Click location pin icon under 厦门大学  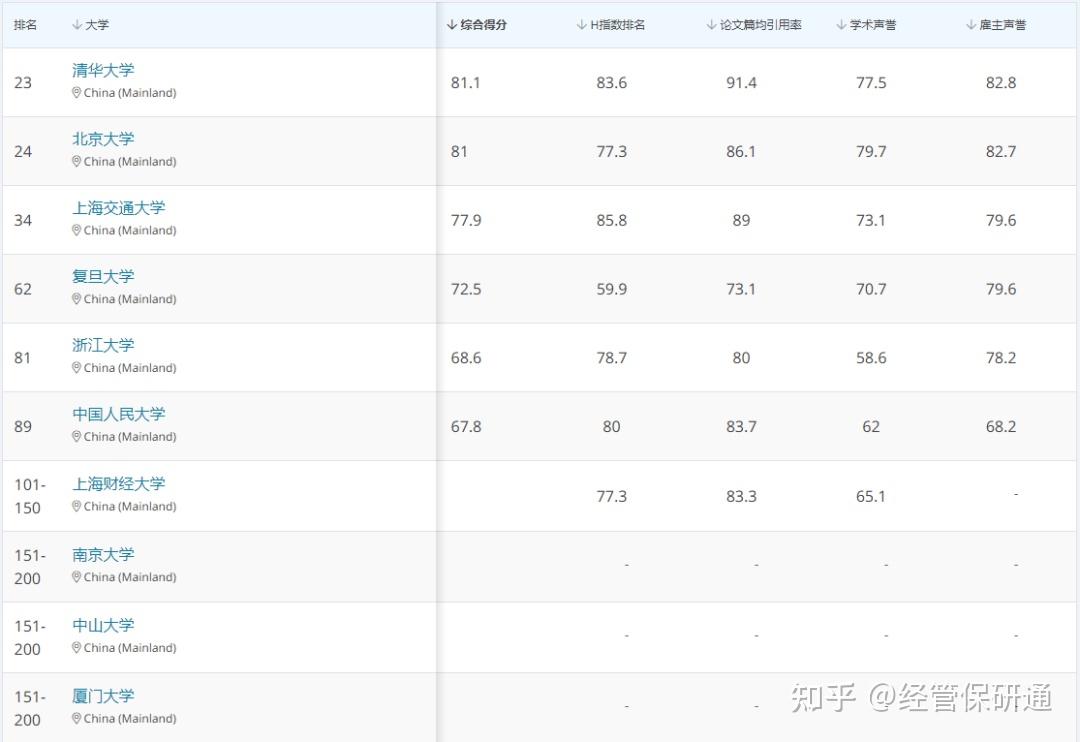[x=76, y=719]
